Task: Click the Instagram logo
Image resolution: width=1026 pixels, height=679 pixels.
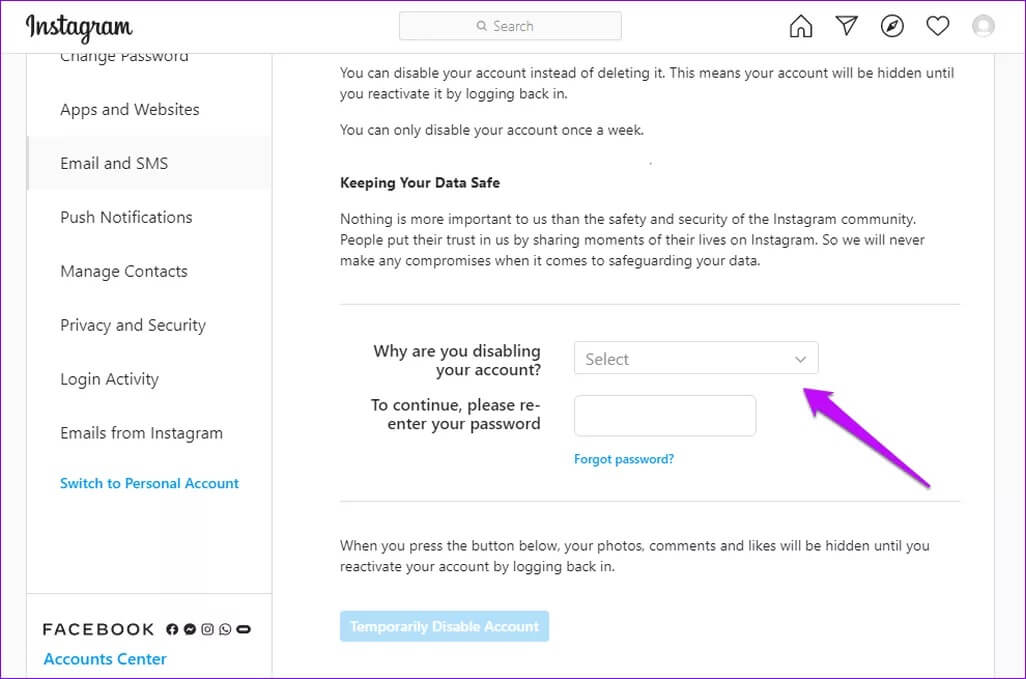Action: (x=79, y=27)
